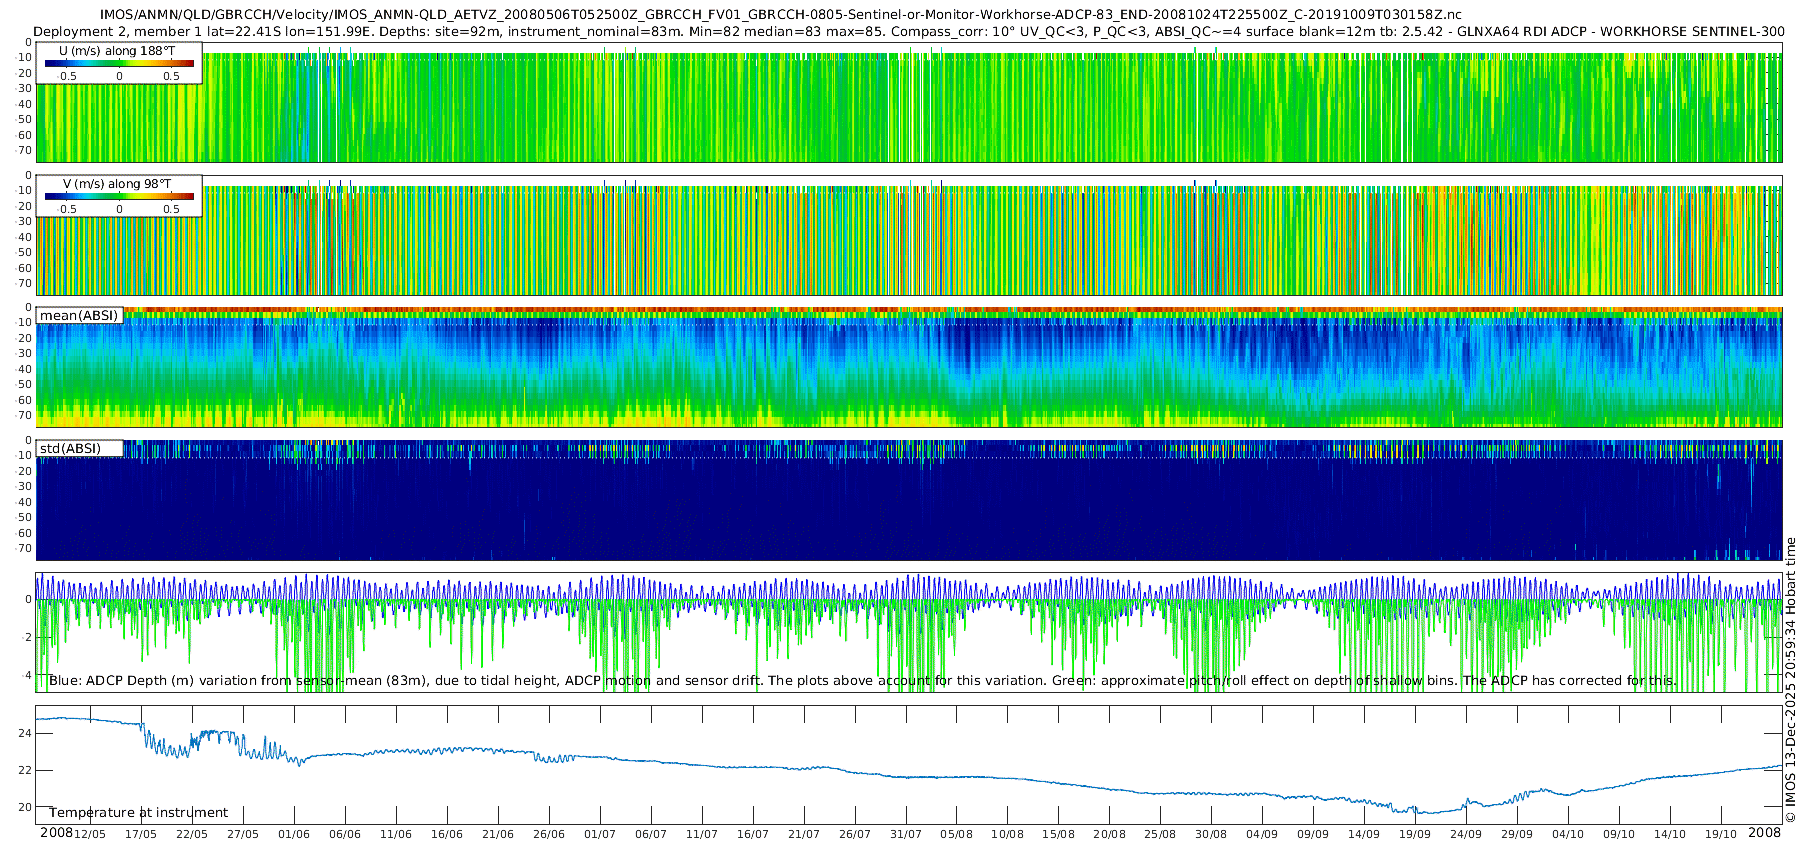
Task: Click the std(ABSI) panel label
Action: pos(70,449)
